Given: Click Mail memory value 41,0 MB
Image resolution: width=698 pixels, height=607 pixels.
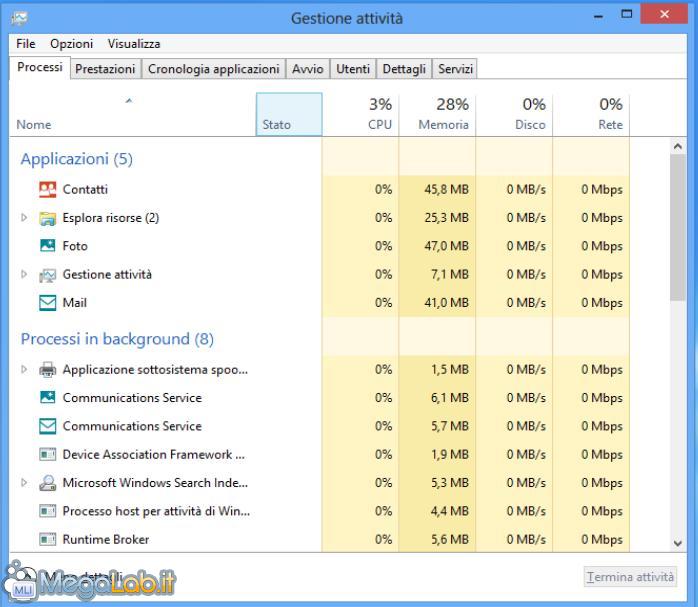Looking at the screenshot, I should 446,303.
